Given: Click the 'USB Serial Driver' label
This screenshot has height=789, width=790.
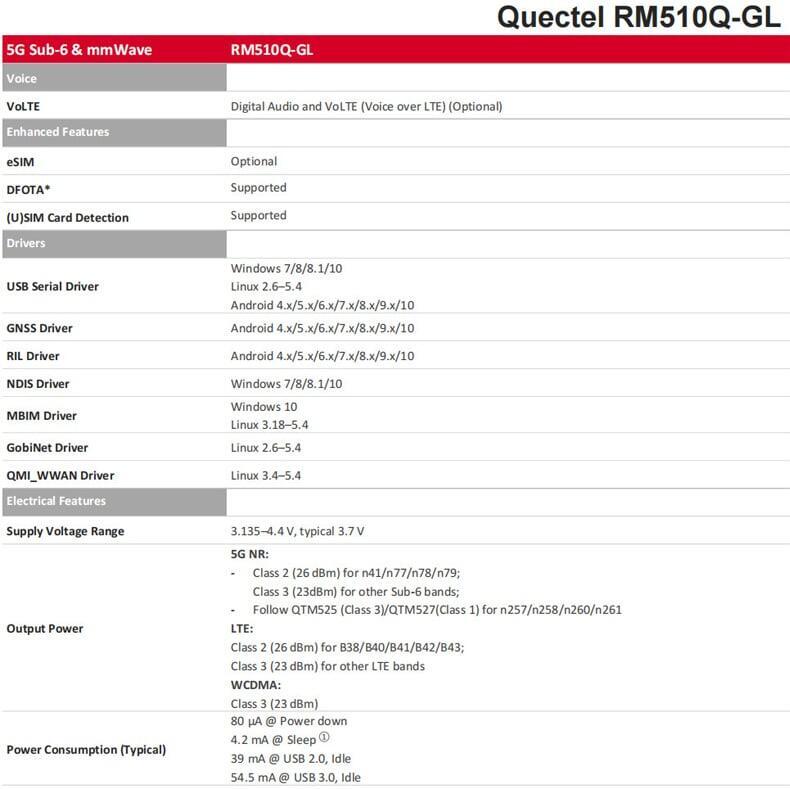Looking at the screenshot, I should tap(52, 286).
